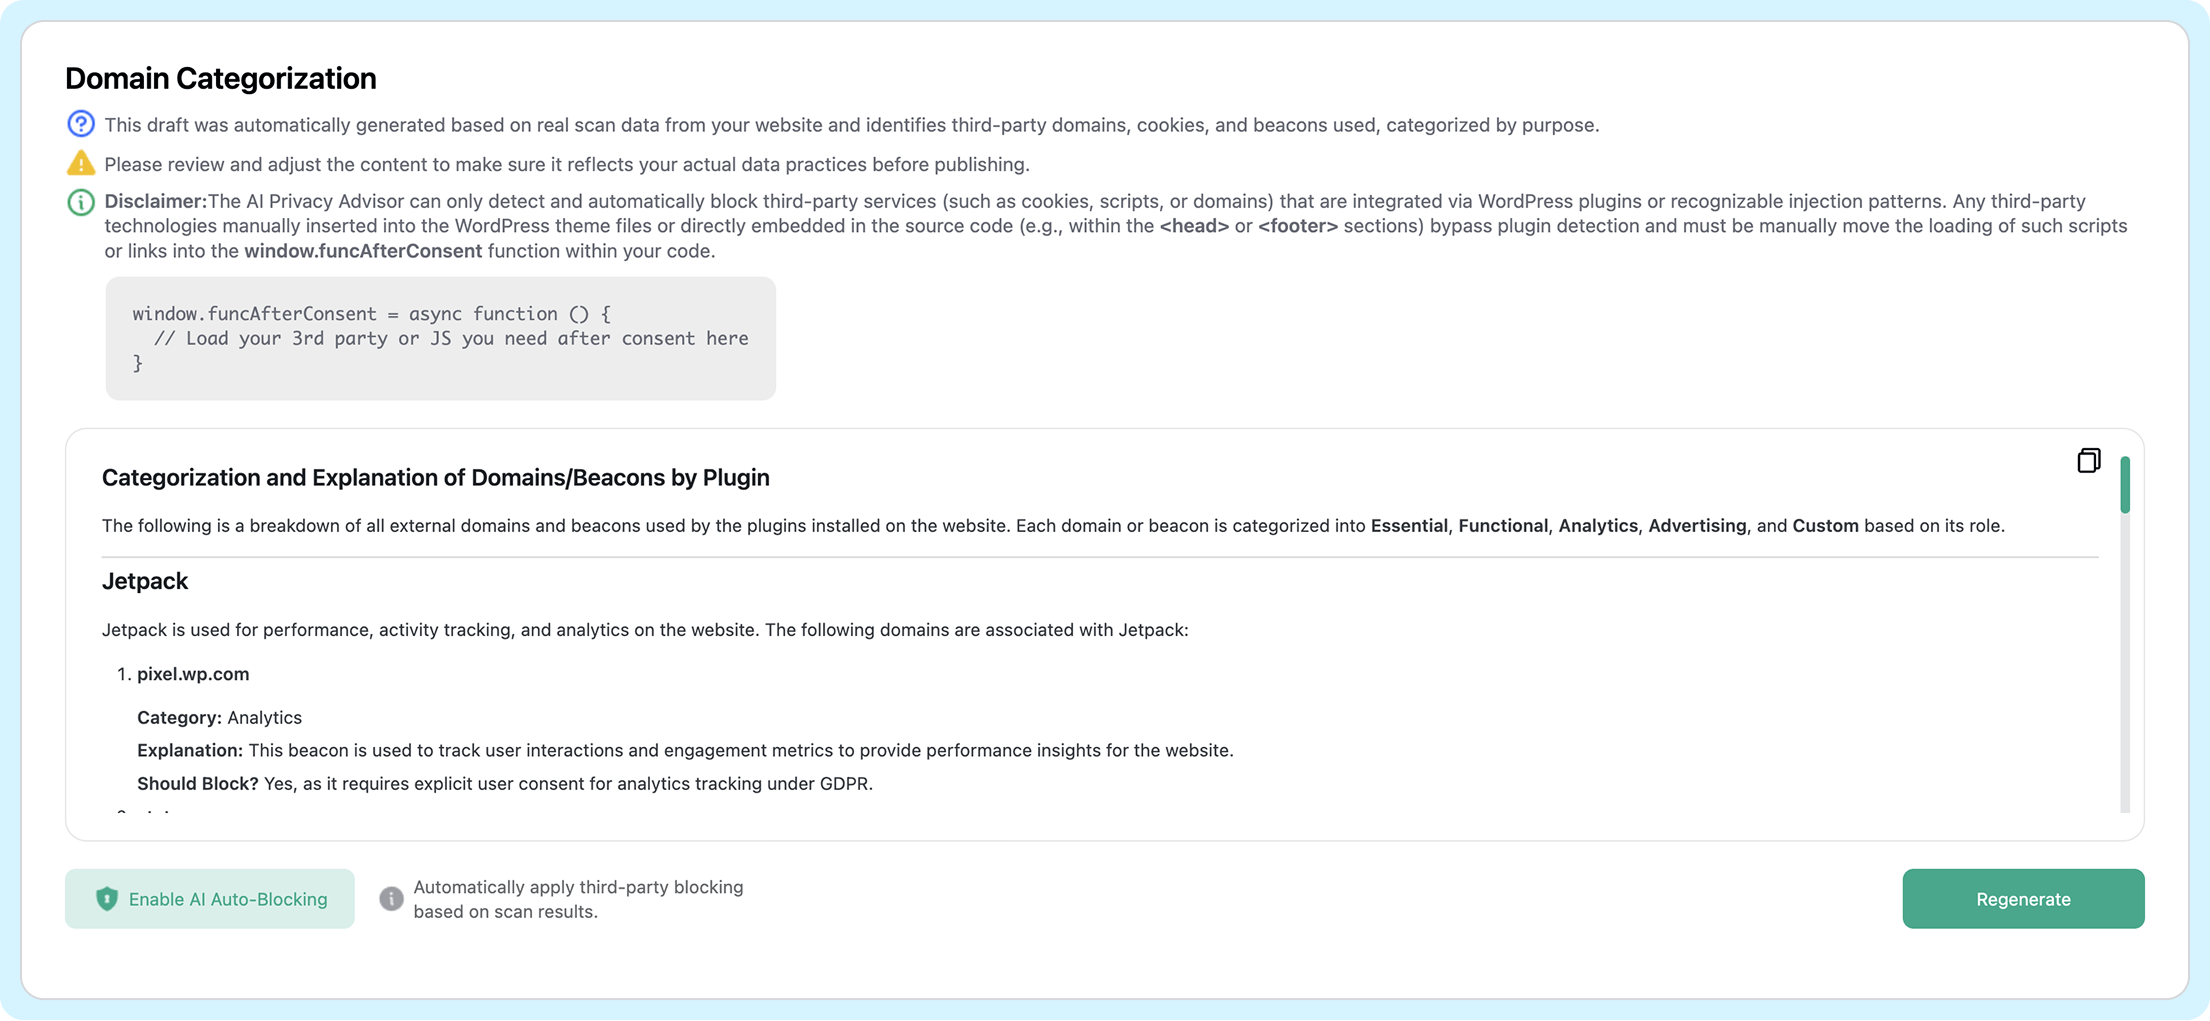Click the Should Block? label

pos(197,784)
